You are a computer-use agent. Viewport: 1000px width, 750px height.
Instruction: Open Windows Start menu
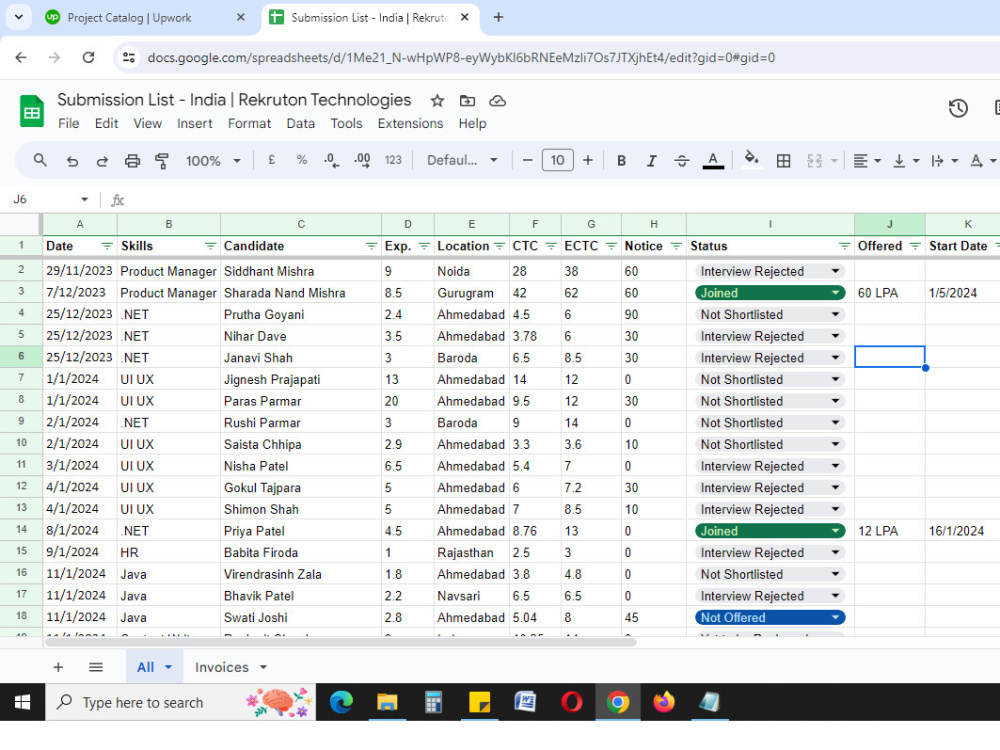tap(22, 702)
